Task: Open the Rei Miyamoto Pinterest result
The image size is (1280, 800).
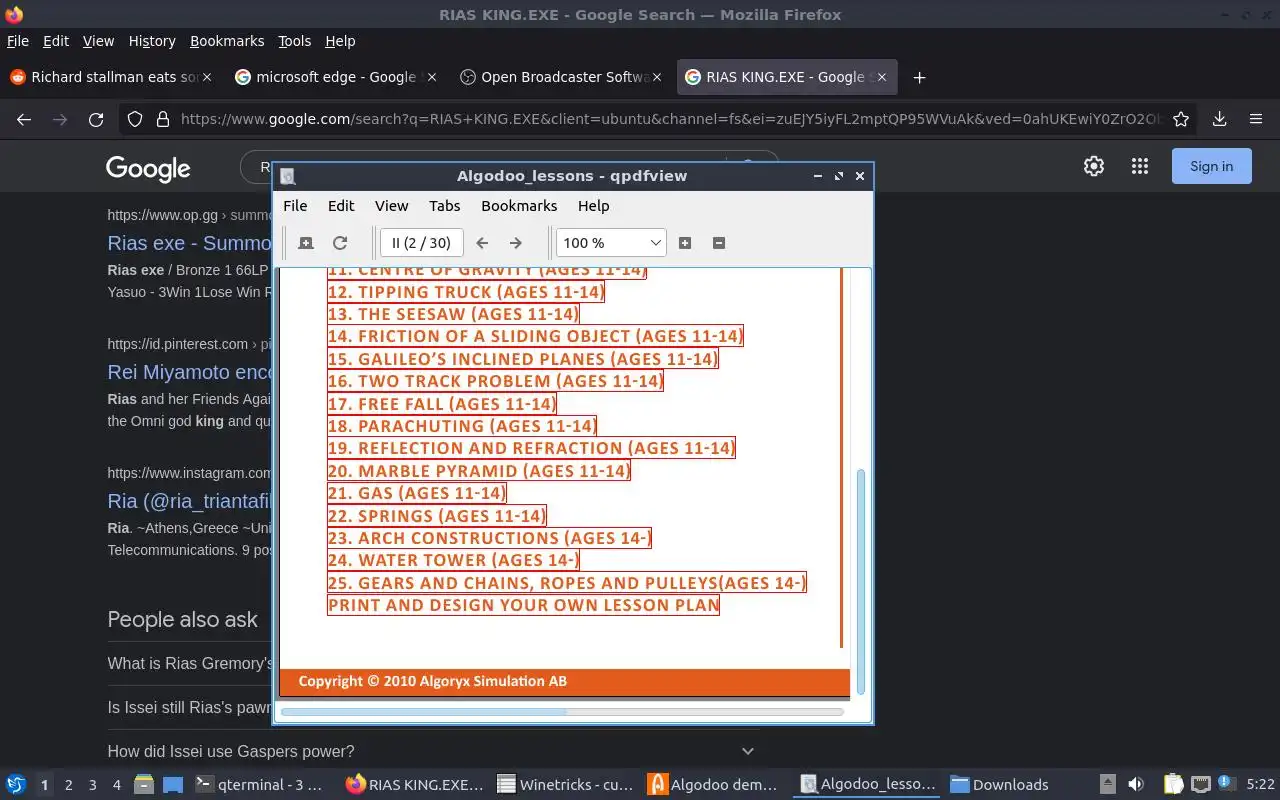Action: click(189, 372)
